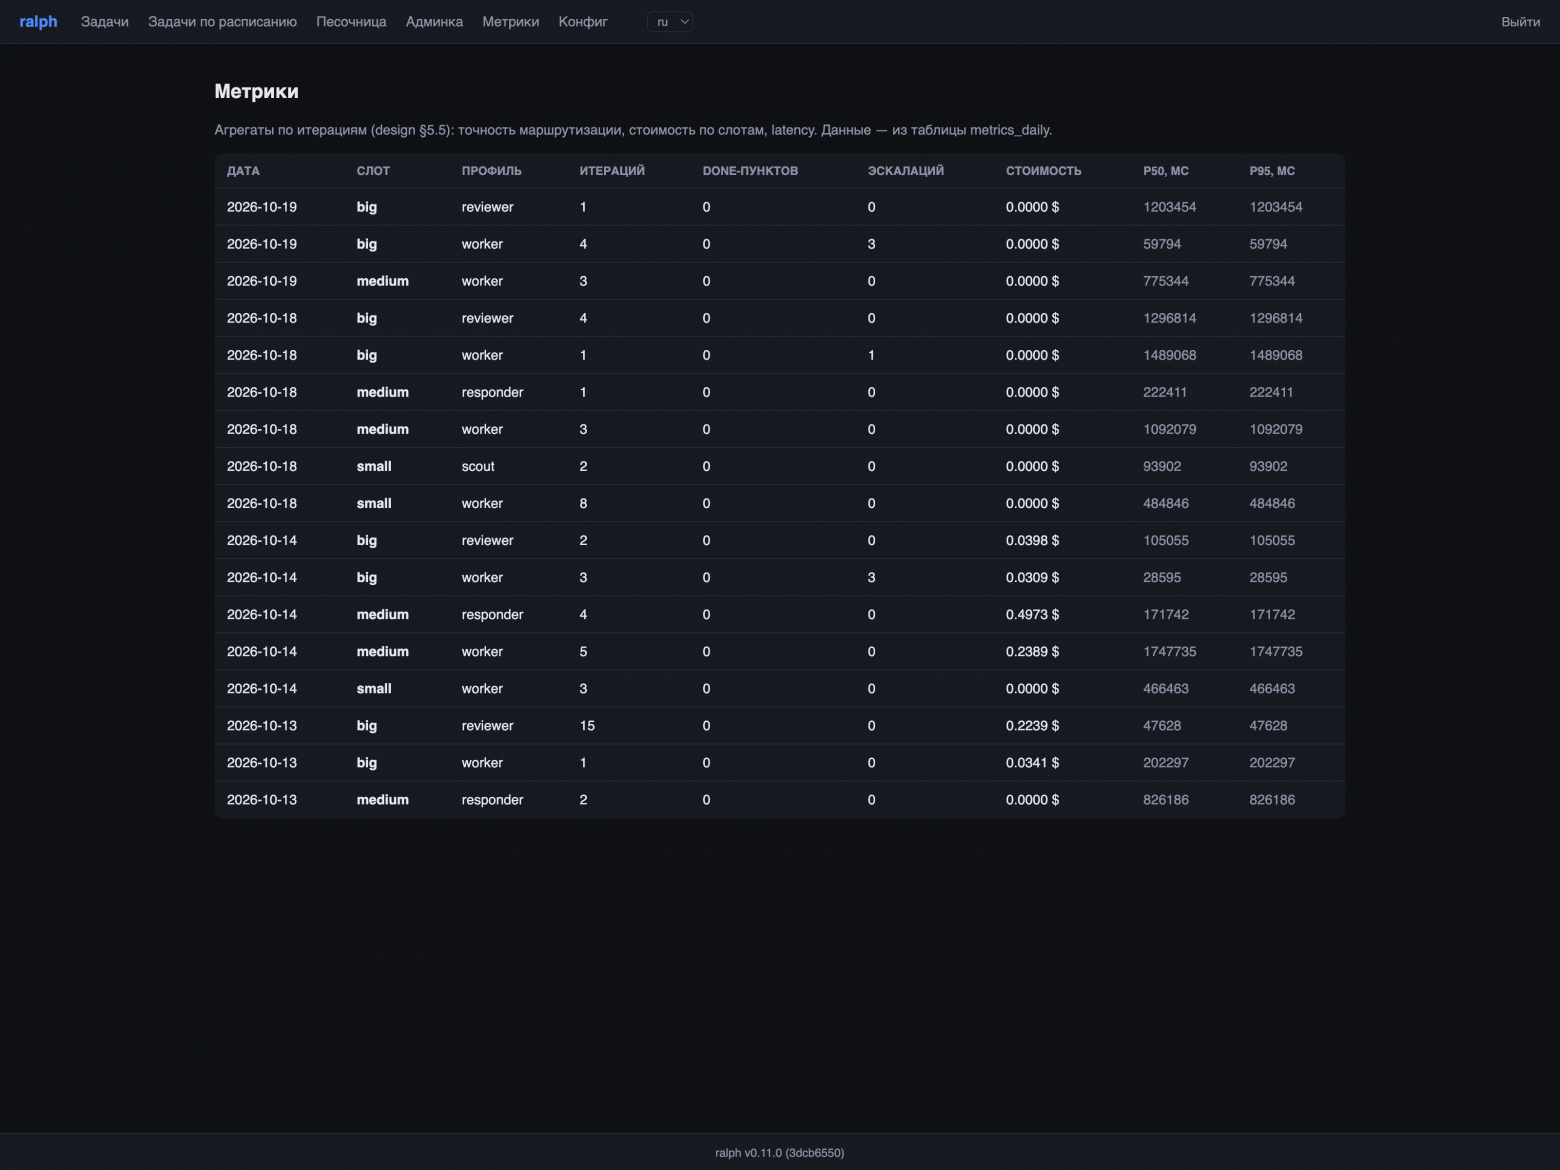Click the P50, МС column header
The width and height of the screenshot is (1560, 1170).
1166,171
